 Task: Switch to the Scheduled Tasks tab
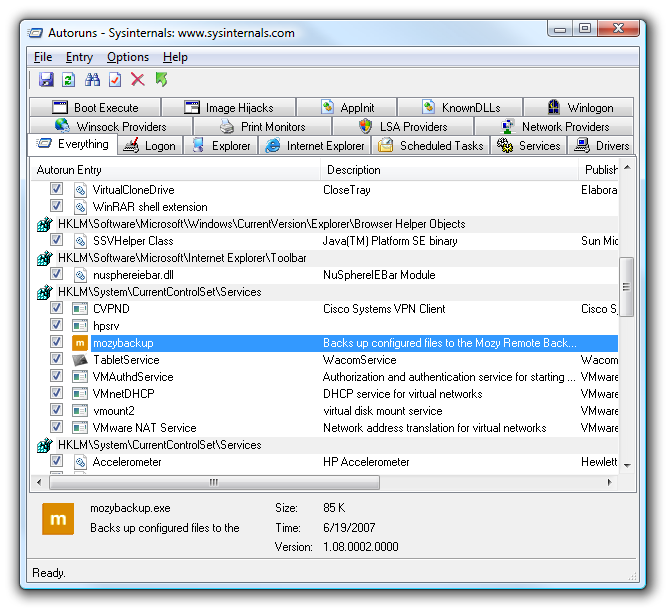tap(432, 146)
